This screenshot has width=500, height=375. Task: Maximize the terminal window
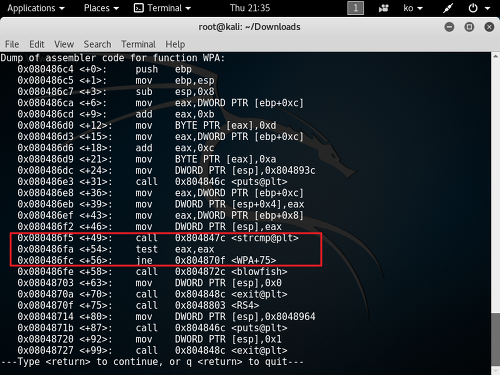(469, 27)
